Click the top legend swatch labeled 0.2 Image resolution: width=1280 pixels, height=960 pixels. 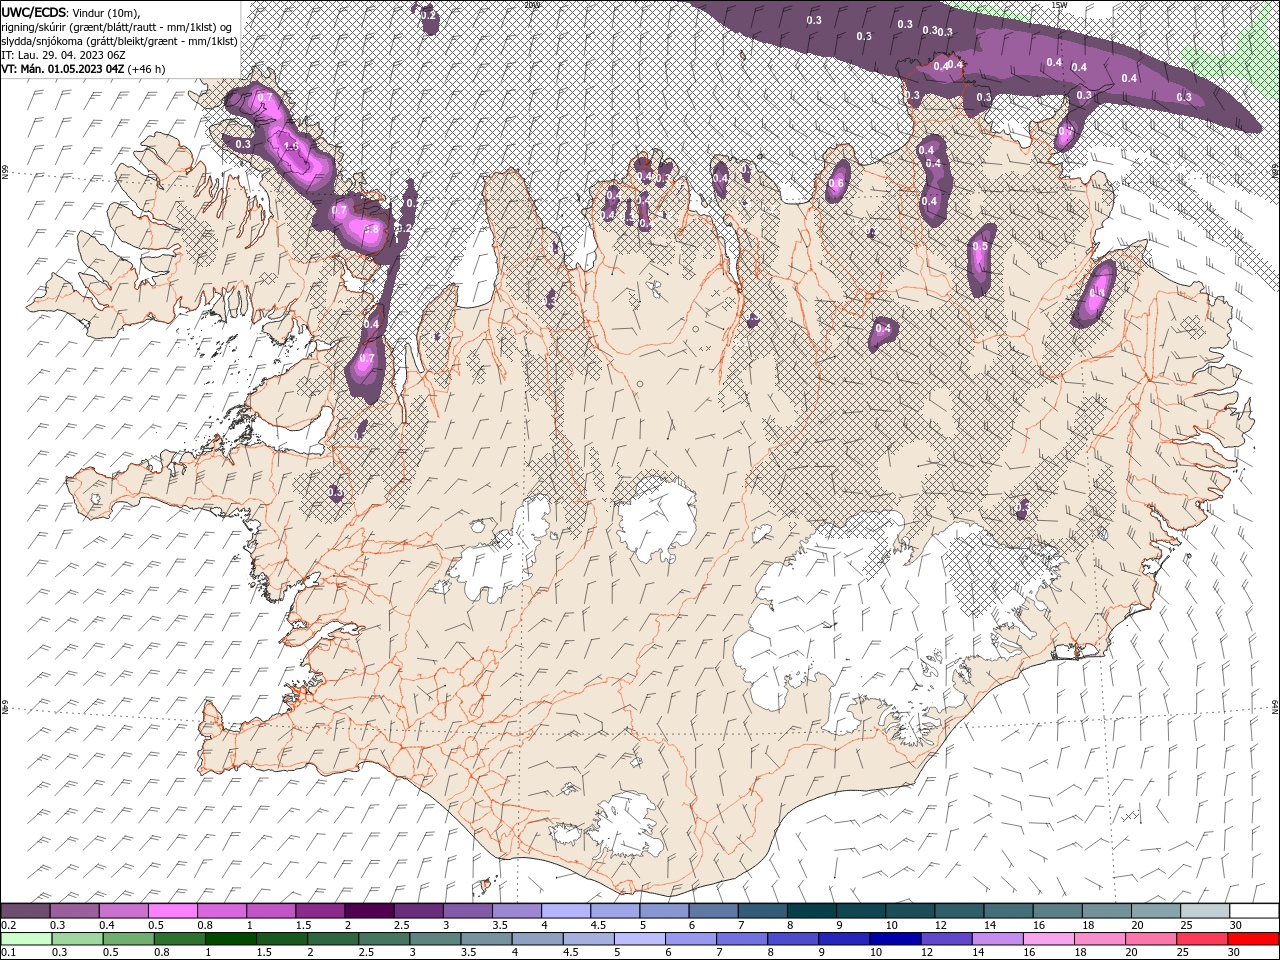(25, 911)
